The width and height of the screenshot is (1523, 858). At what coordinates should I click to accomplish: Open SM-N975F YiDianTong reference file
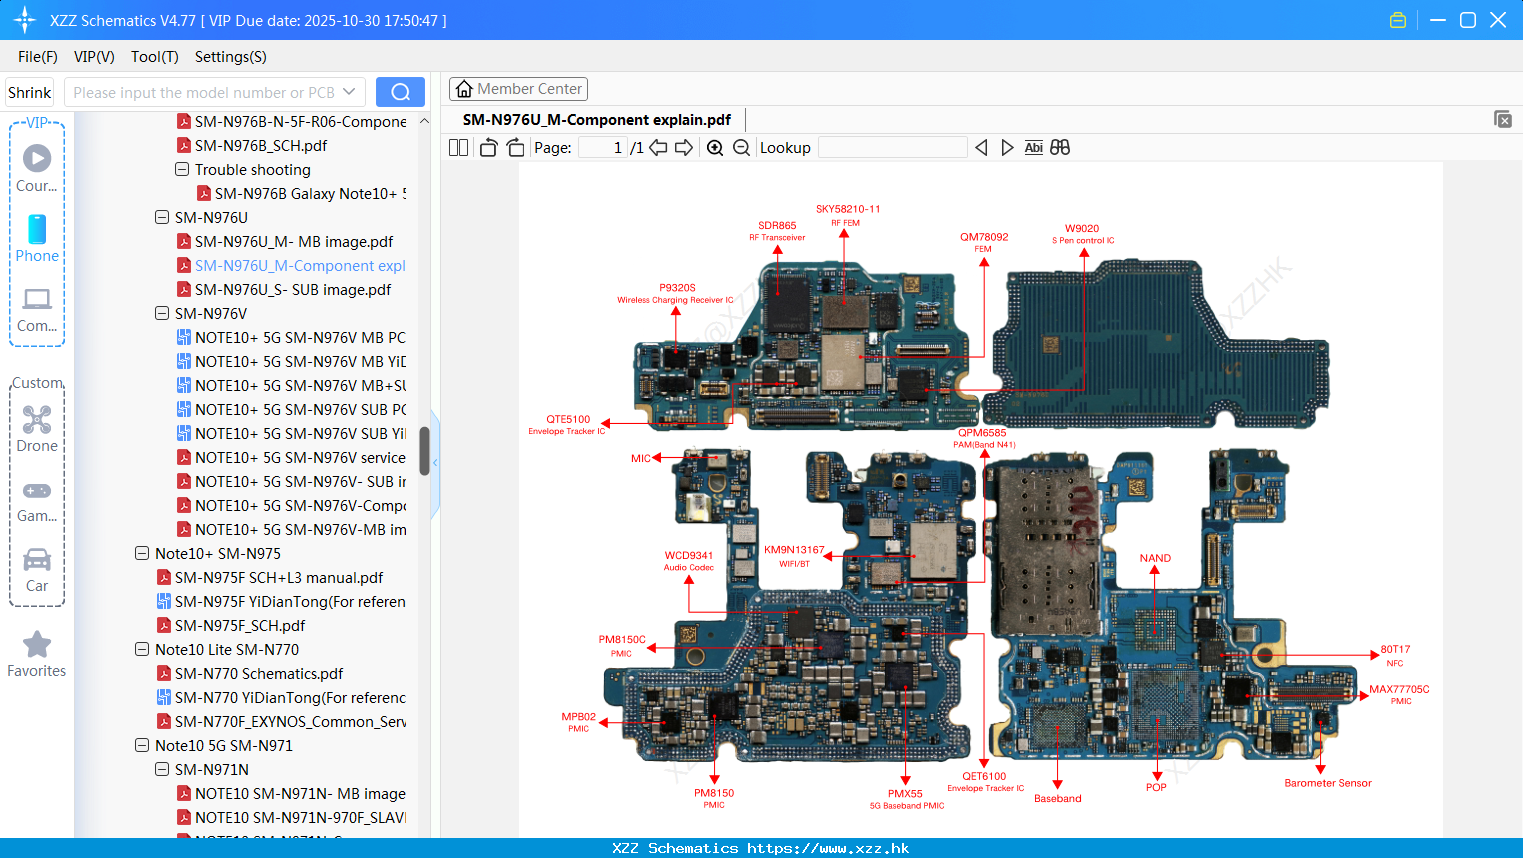(290, 602)
